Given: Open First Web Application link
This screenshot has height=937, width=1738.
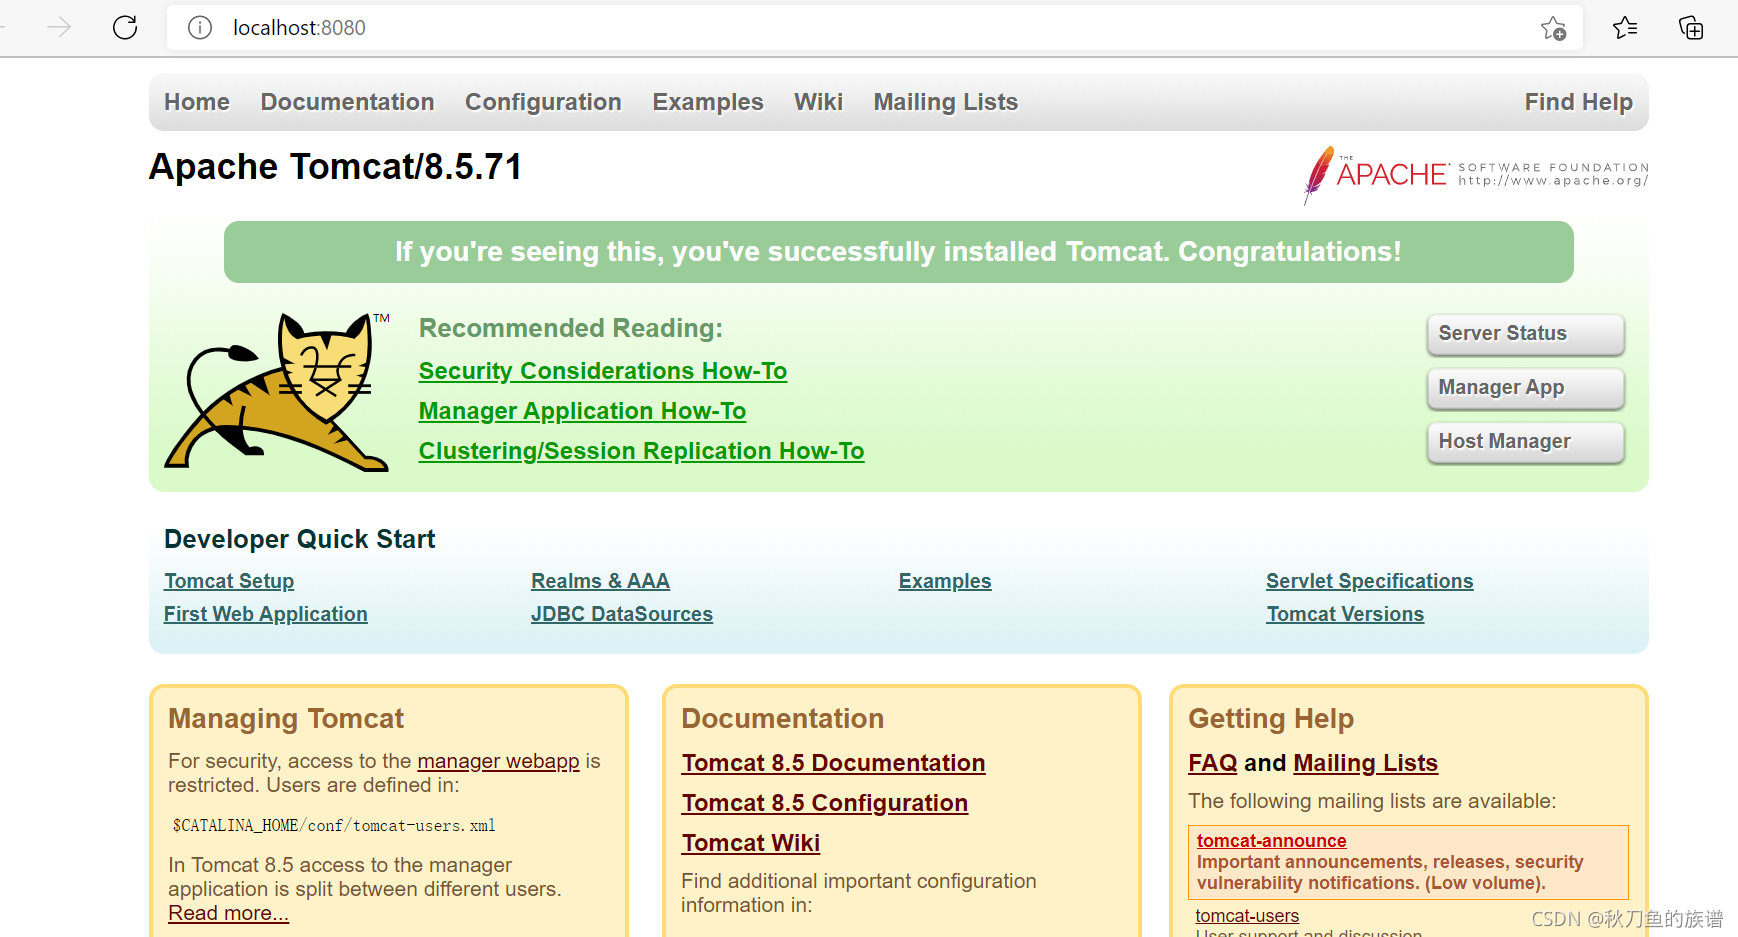Looking at the screenshot, I should (x=266, y=614).
